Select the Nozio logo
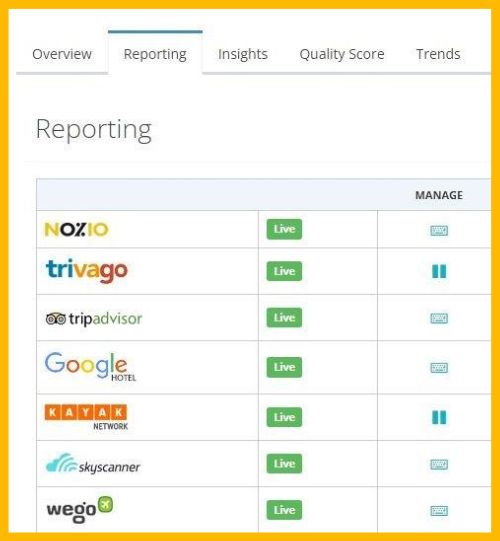The image size is (500, 541). coord(76,229)
